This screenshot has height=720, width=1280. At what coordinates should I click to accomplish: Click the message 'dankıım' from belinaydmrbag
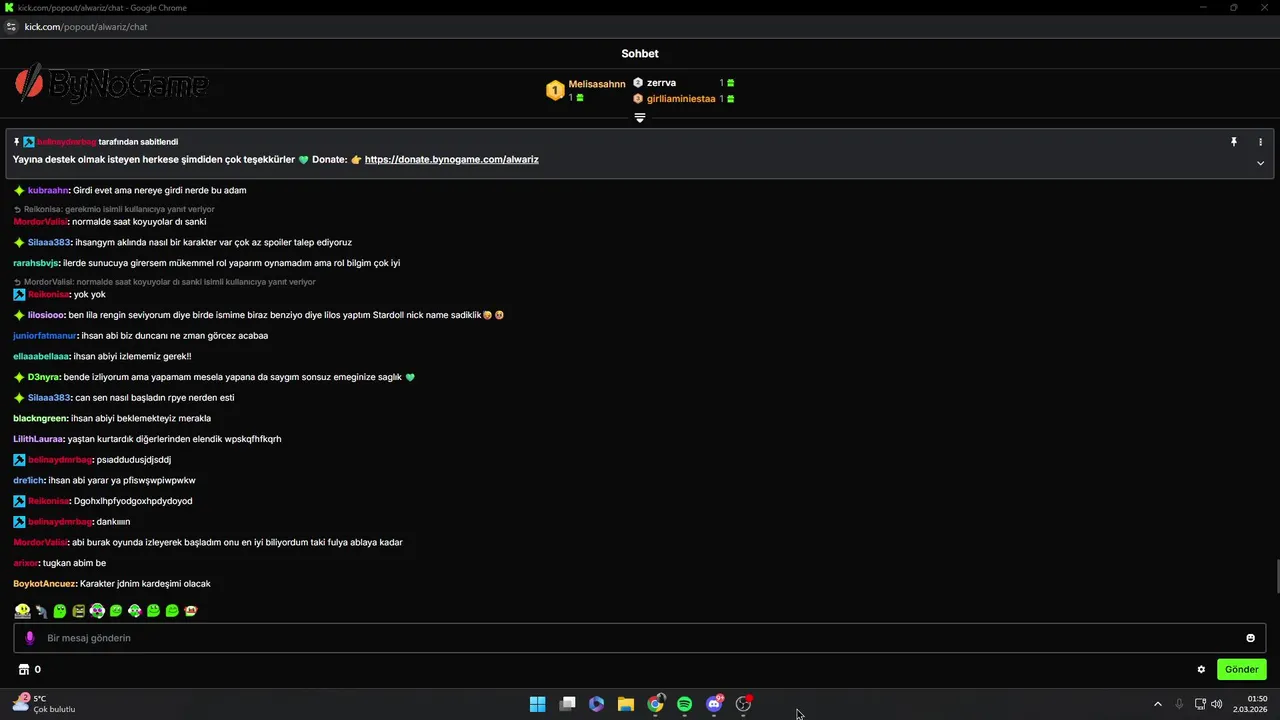click(x=113, y=522)
